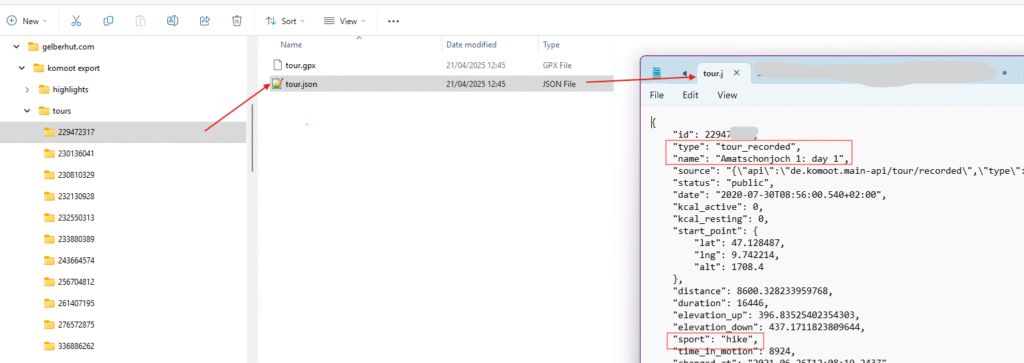Click the tour.j tab in Notepad

pyautogui.click(x=712, y=73)
